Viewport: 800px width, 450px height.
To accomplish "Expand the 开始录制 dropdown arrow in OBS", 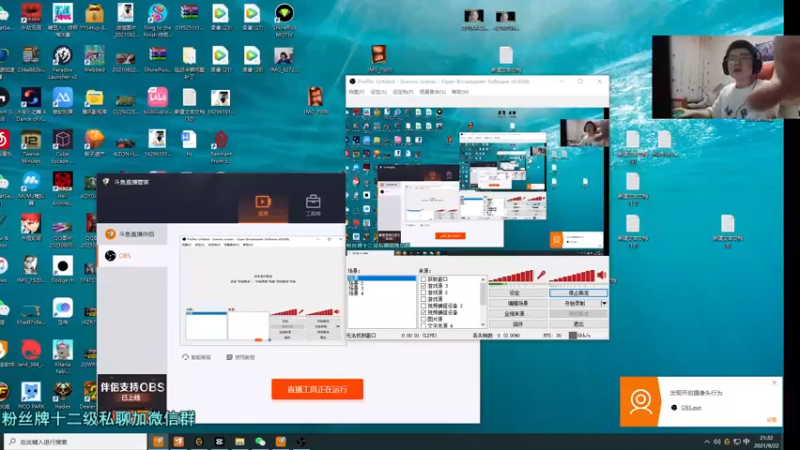I will [605, 303].
